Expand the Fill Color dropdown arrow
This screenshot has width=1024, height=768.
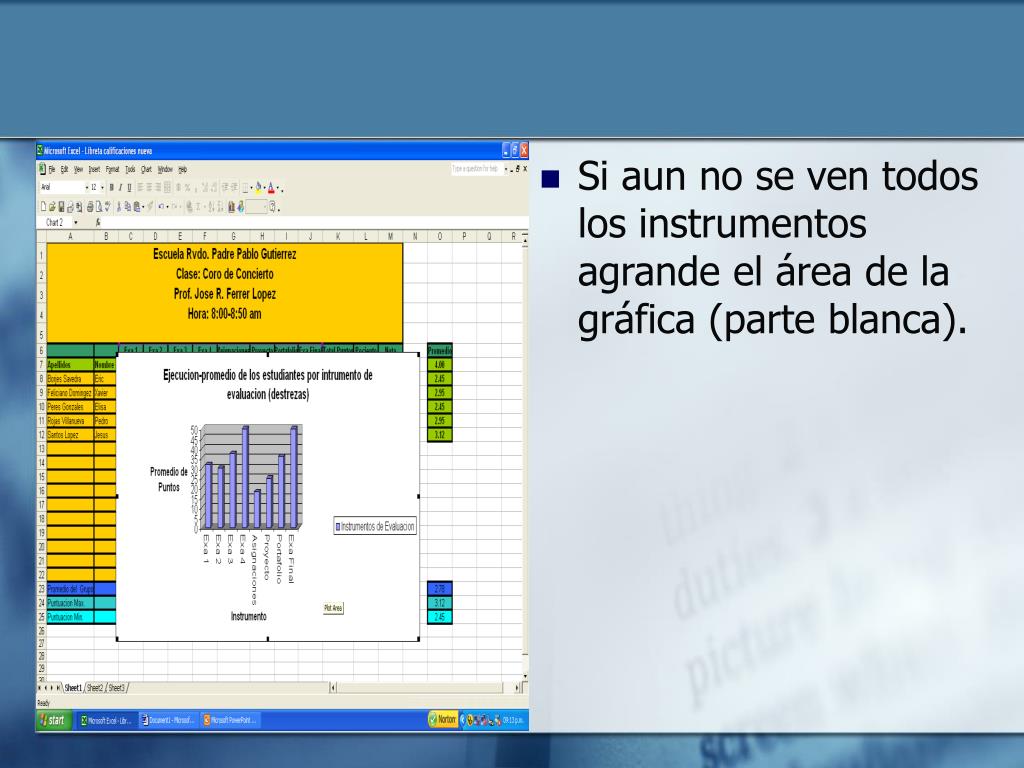click(264, 188)
